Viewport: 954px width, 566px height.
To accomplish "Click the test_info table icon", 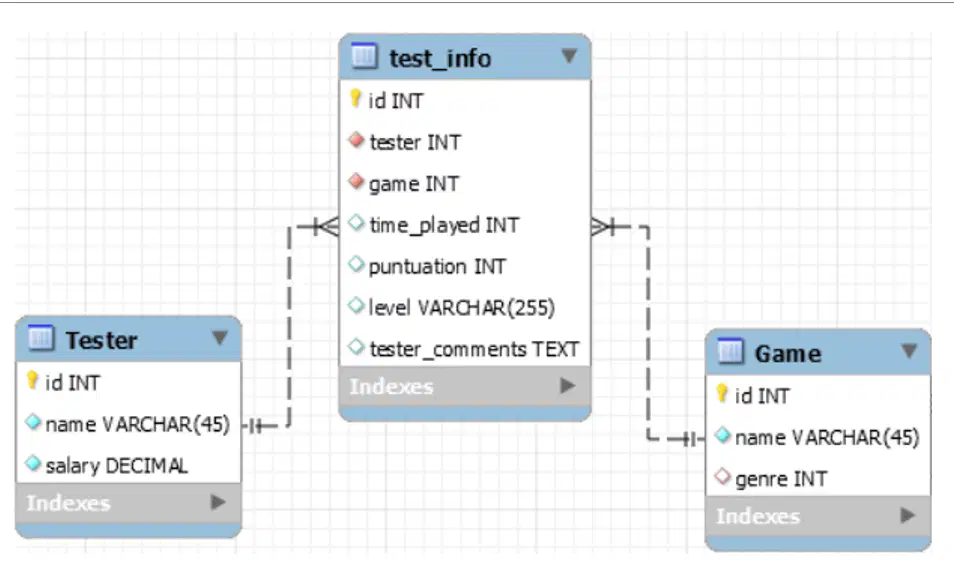I will (x=364, y=56).
